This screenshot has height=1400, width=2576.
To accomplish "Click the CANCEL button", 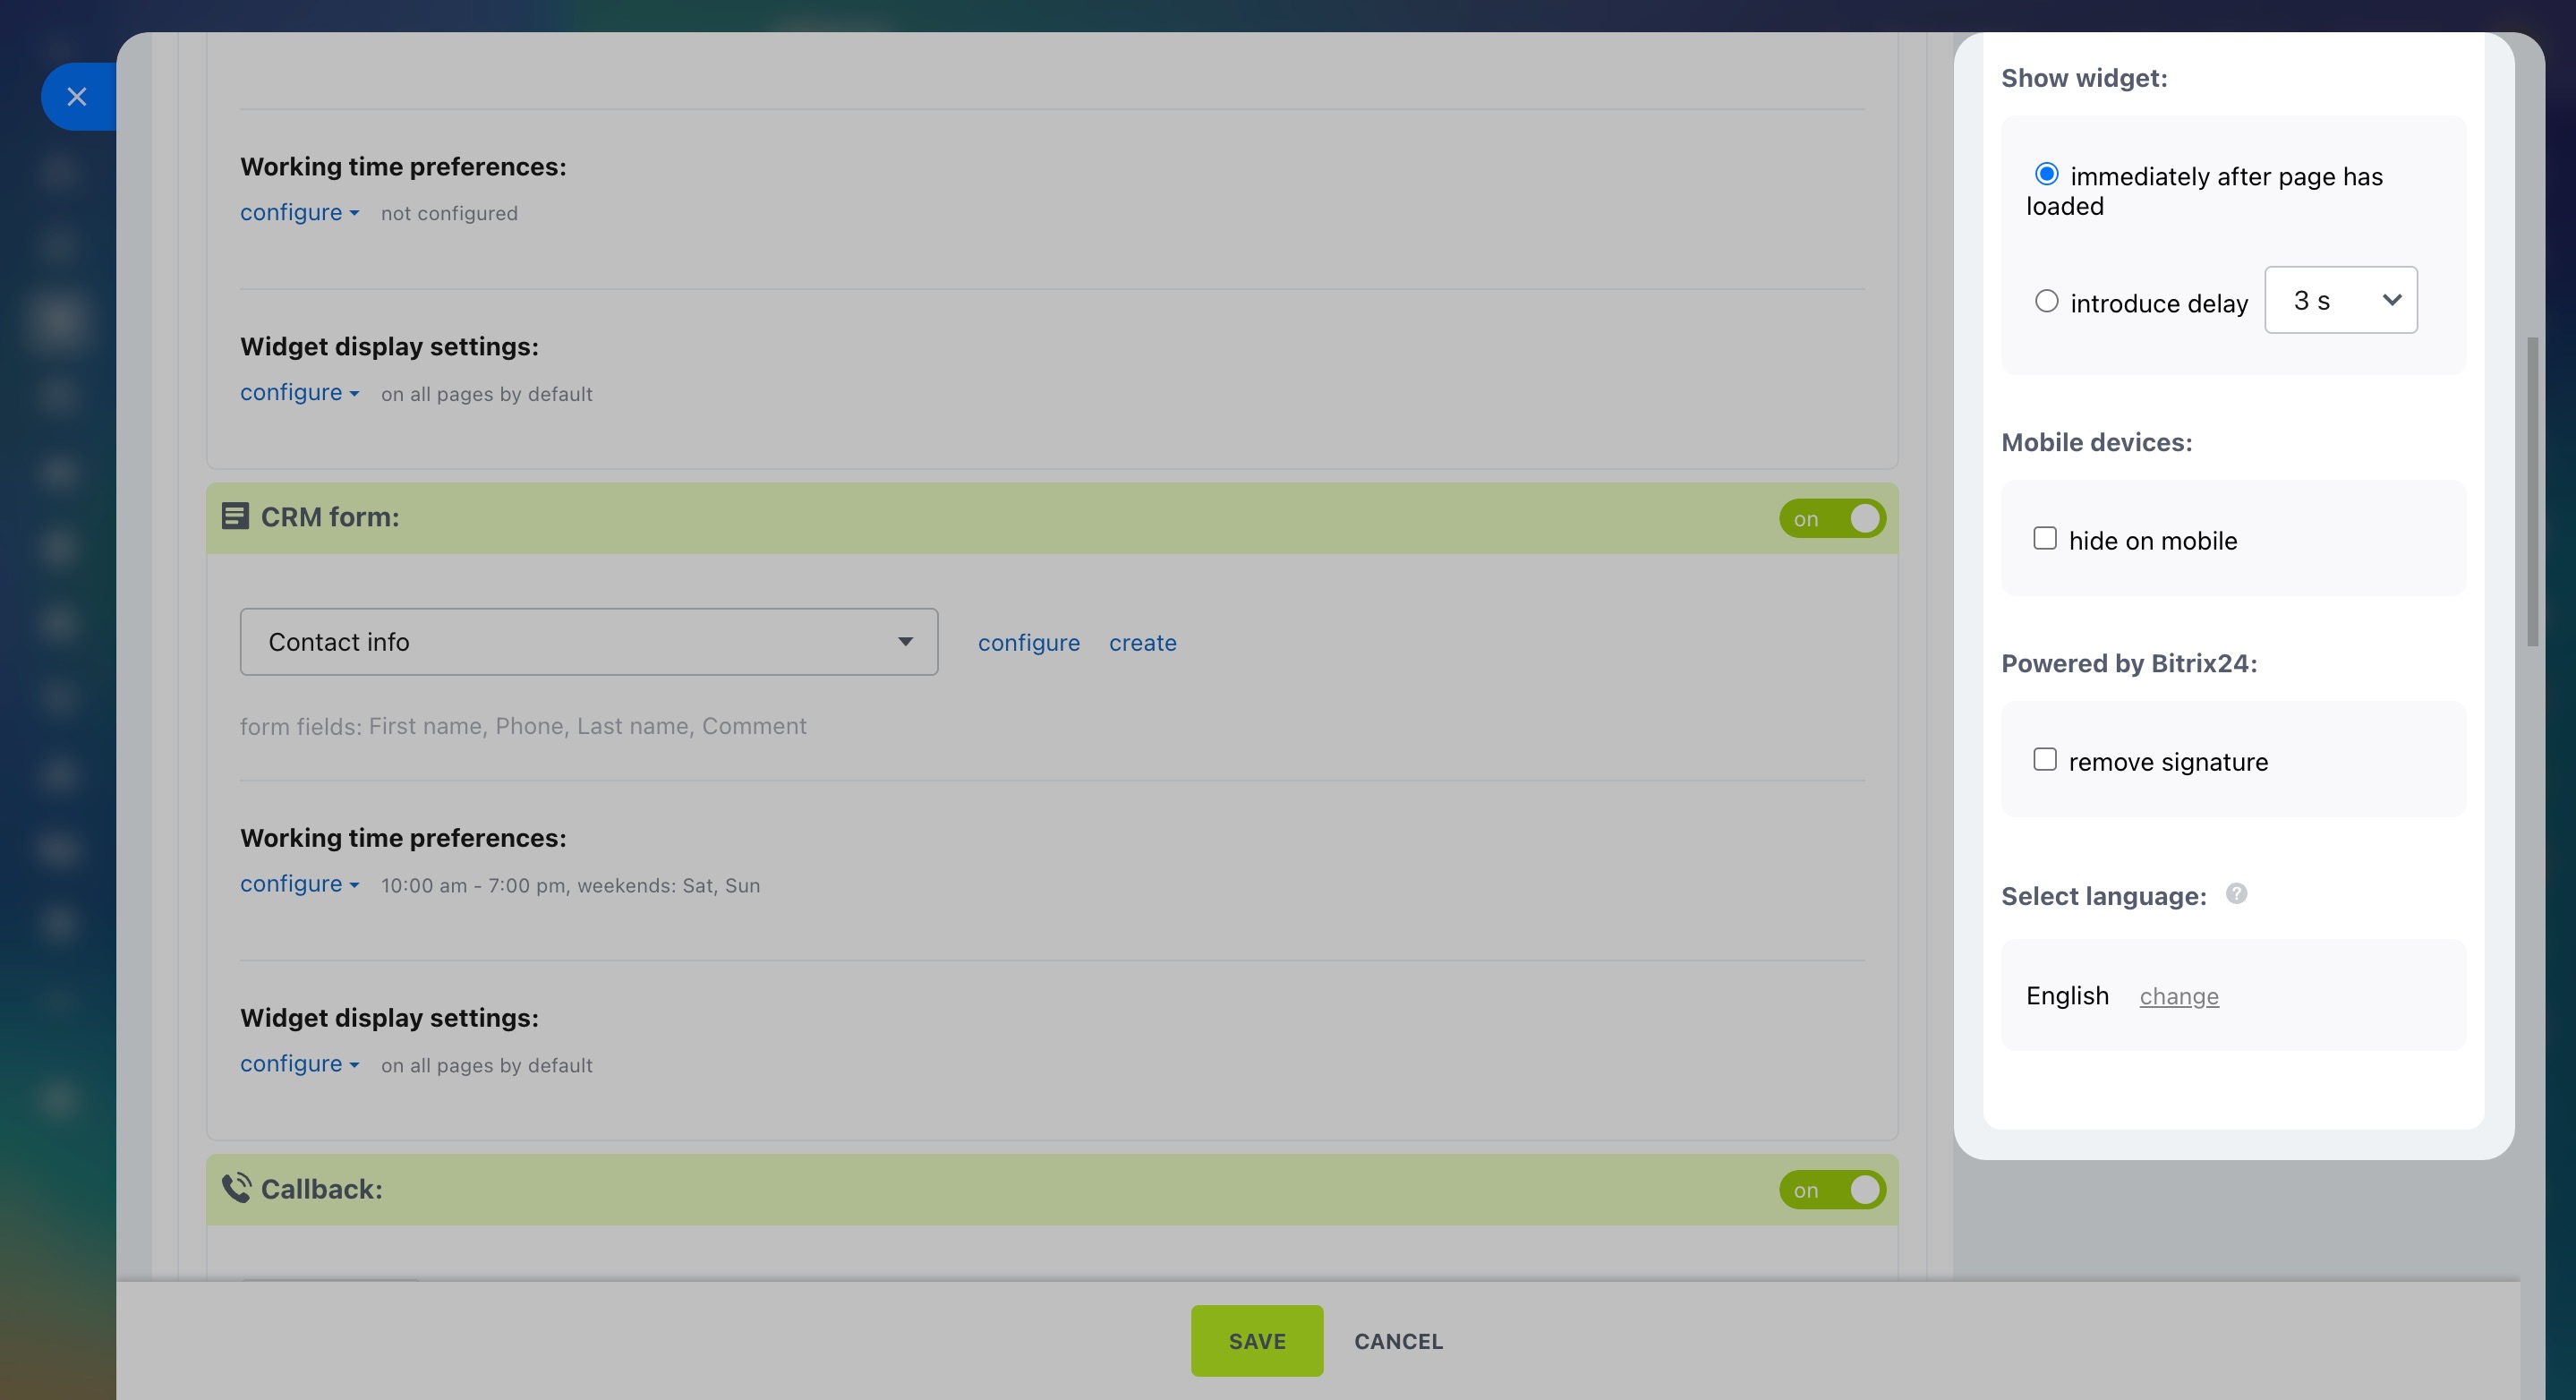I will (x=1398, y=1341).
